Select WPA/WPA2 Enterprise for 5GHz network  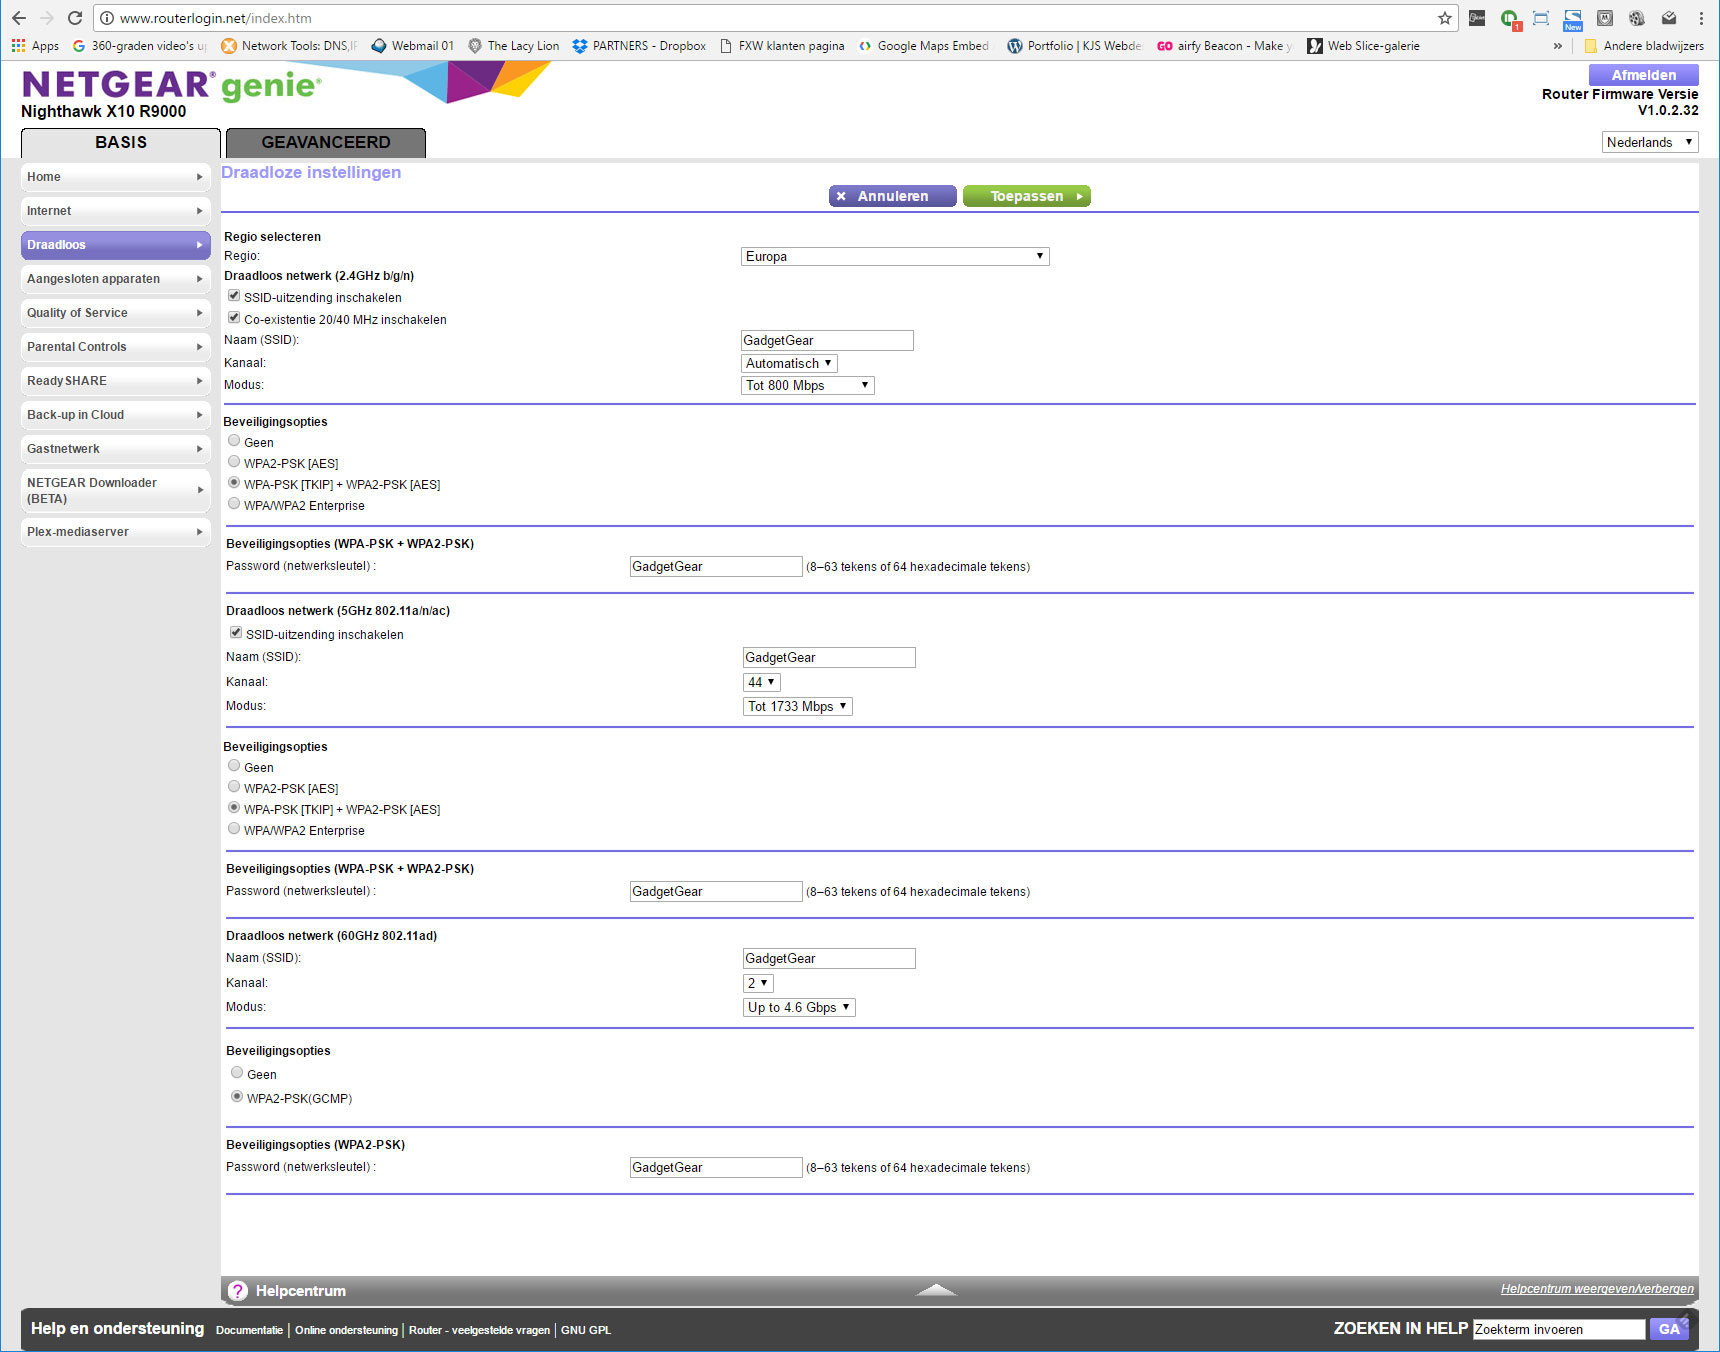click(234, 829)
